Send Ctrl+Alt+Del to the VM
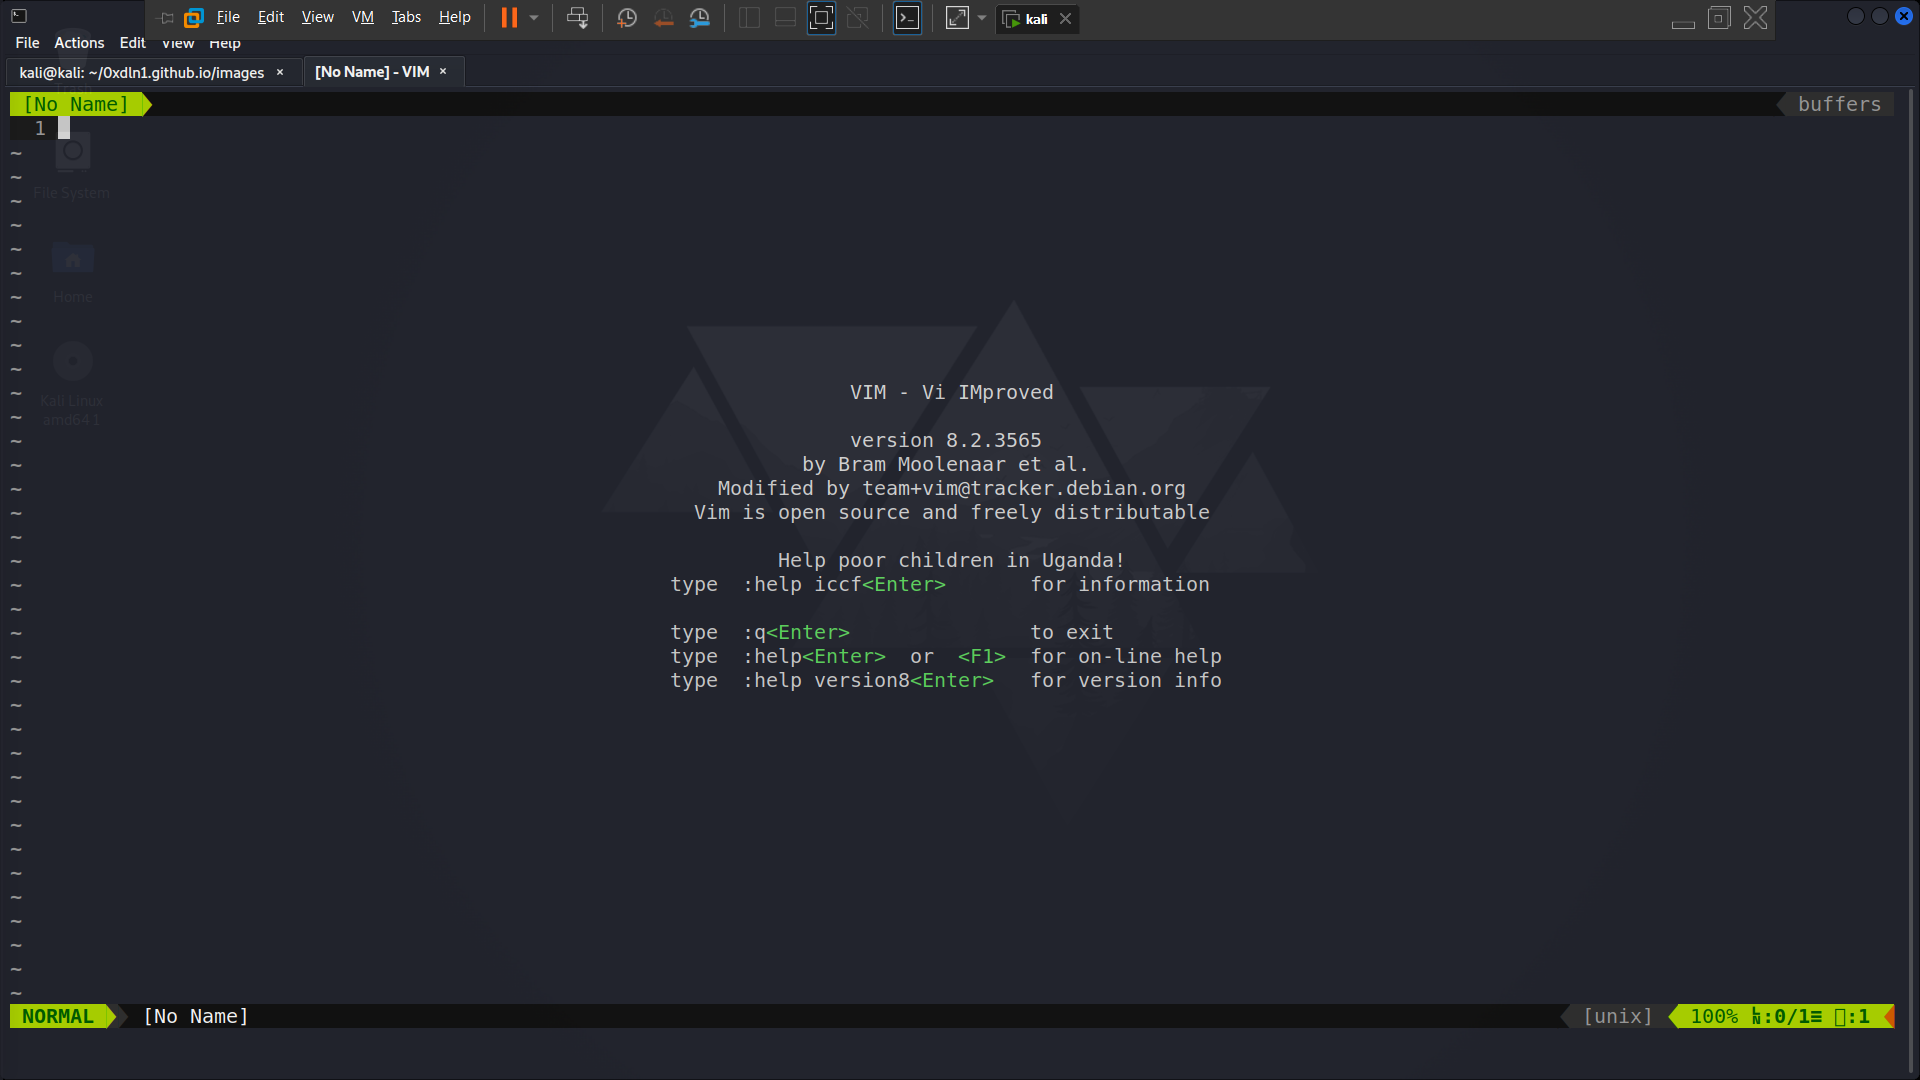This screenshot has width=1920, height=1080. click(577, 18)
